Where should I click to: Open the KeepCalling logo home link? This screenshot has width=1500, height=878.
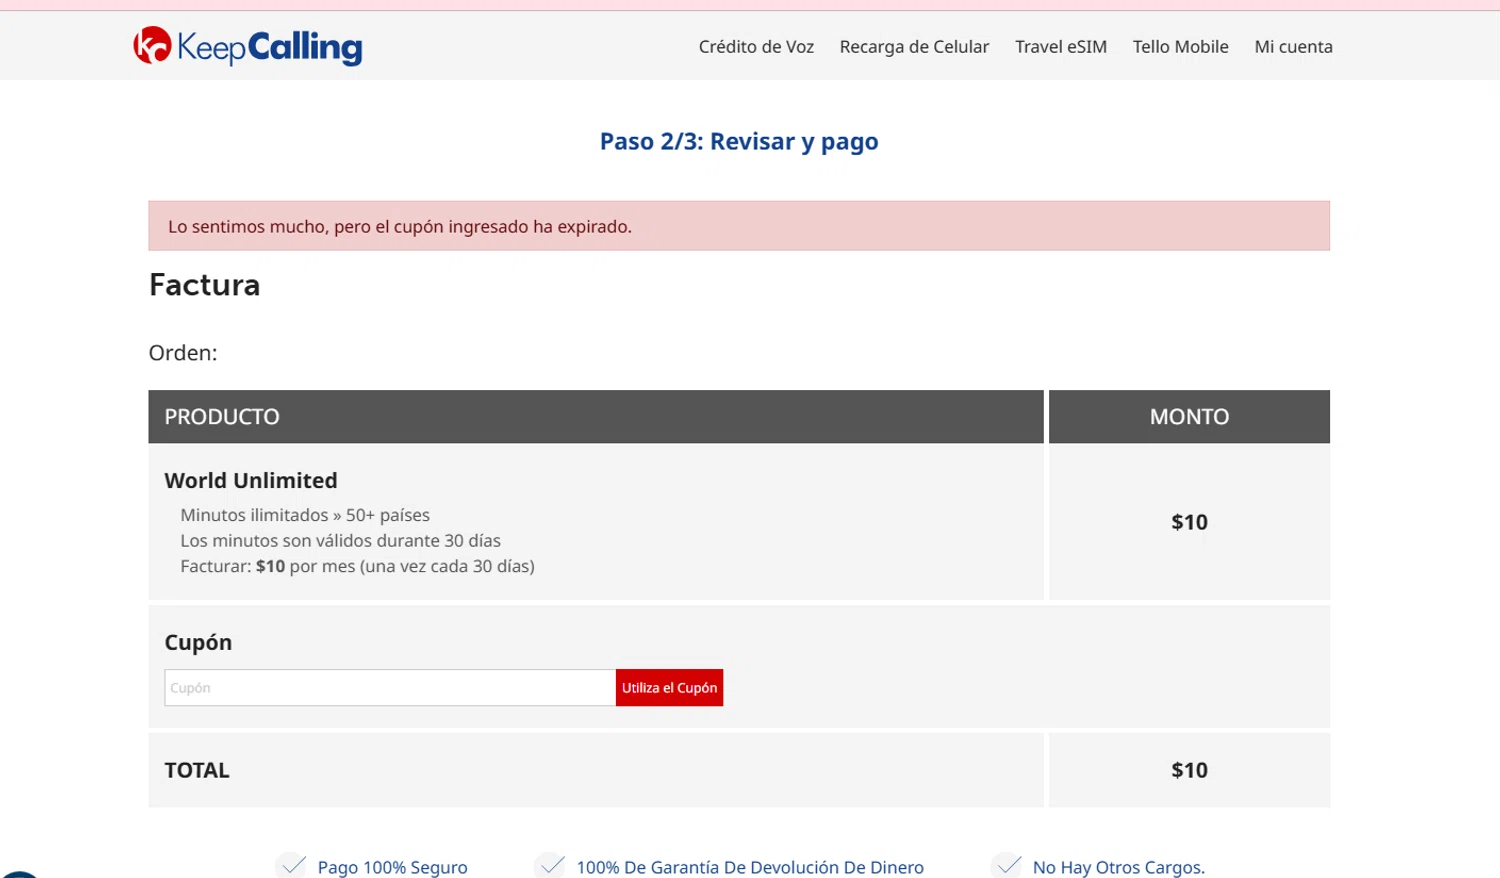click(248, 46)
